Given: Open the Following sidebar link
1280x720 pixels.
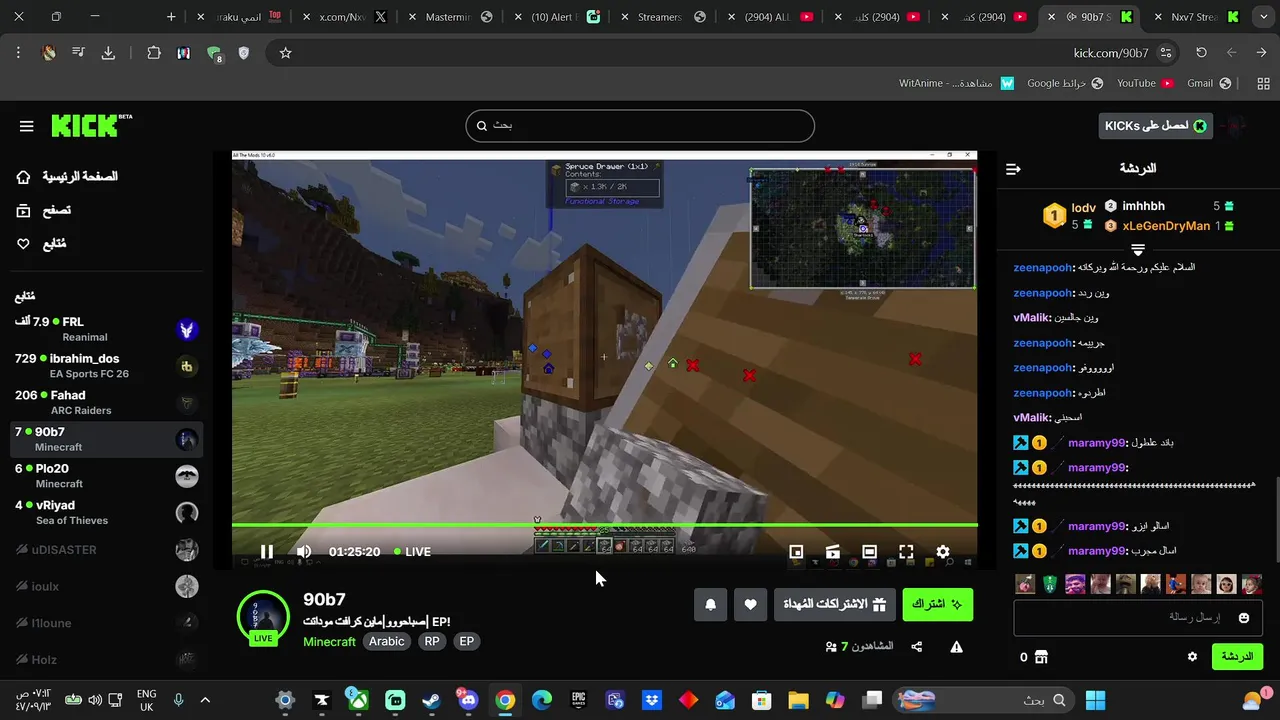Looking at the screenshot, I should (41, 244).
